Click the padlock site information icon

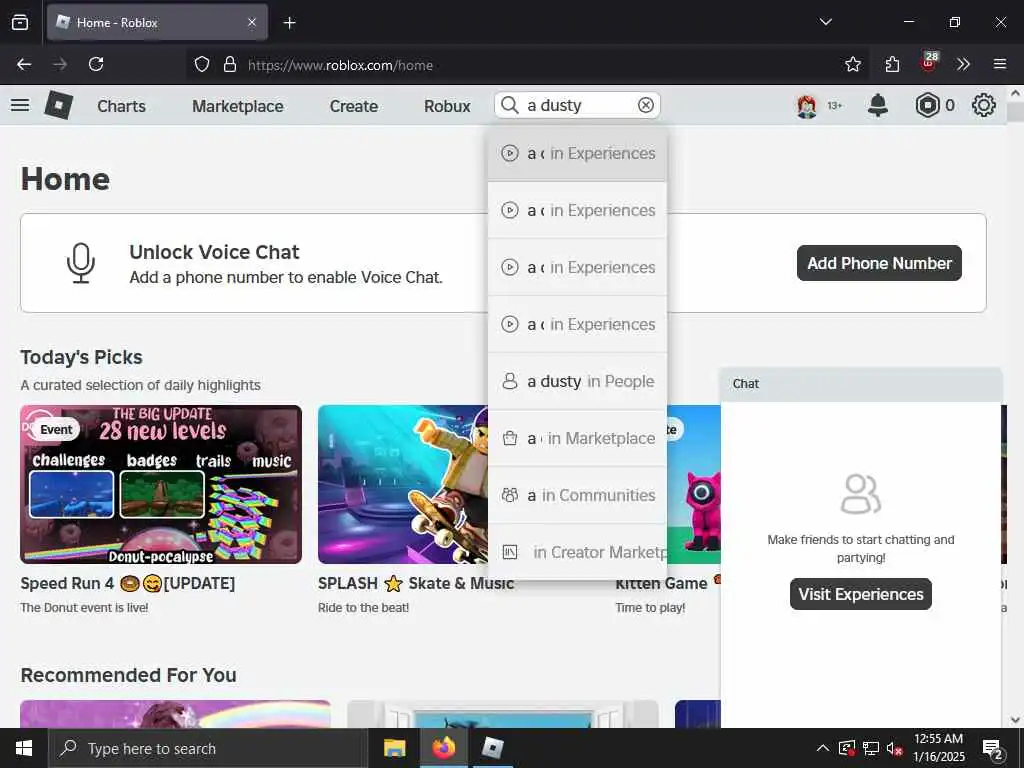[229, 64]
